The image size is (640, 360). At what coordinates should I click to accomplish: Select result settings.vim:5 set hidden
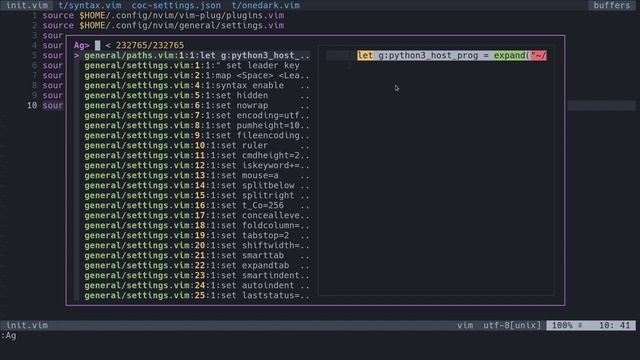click(197, 96)
